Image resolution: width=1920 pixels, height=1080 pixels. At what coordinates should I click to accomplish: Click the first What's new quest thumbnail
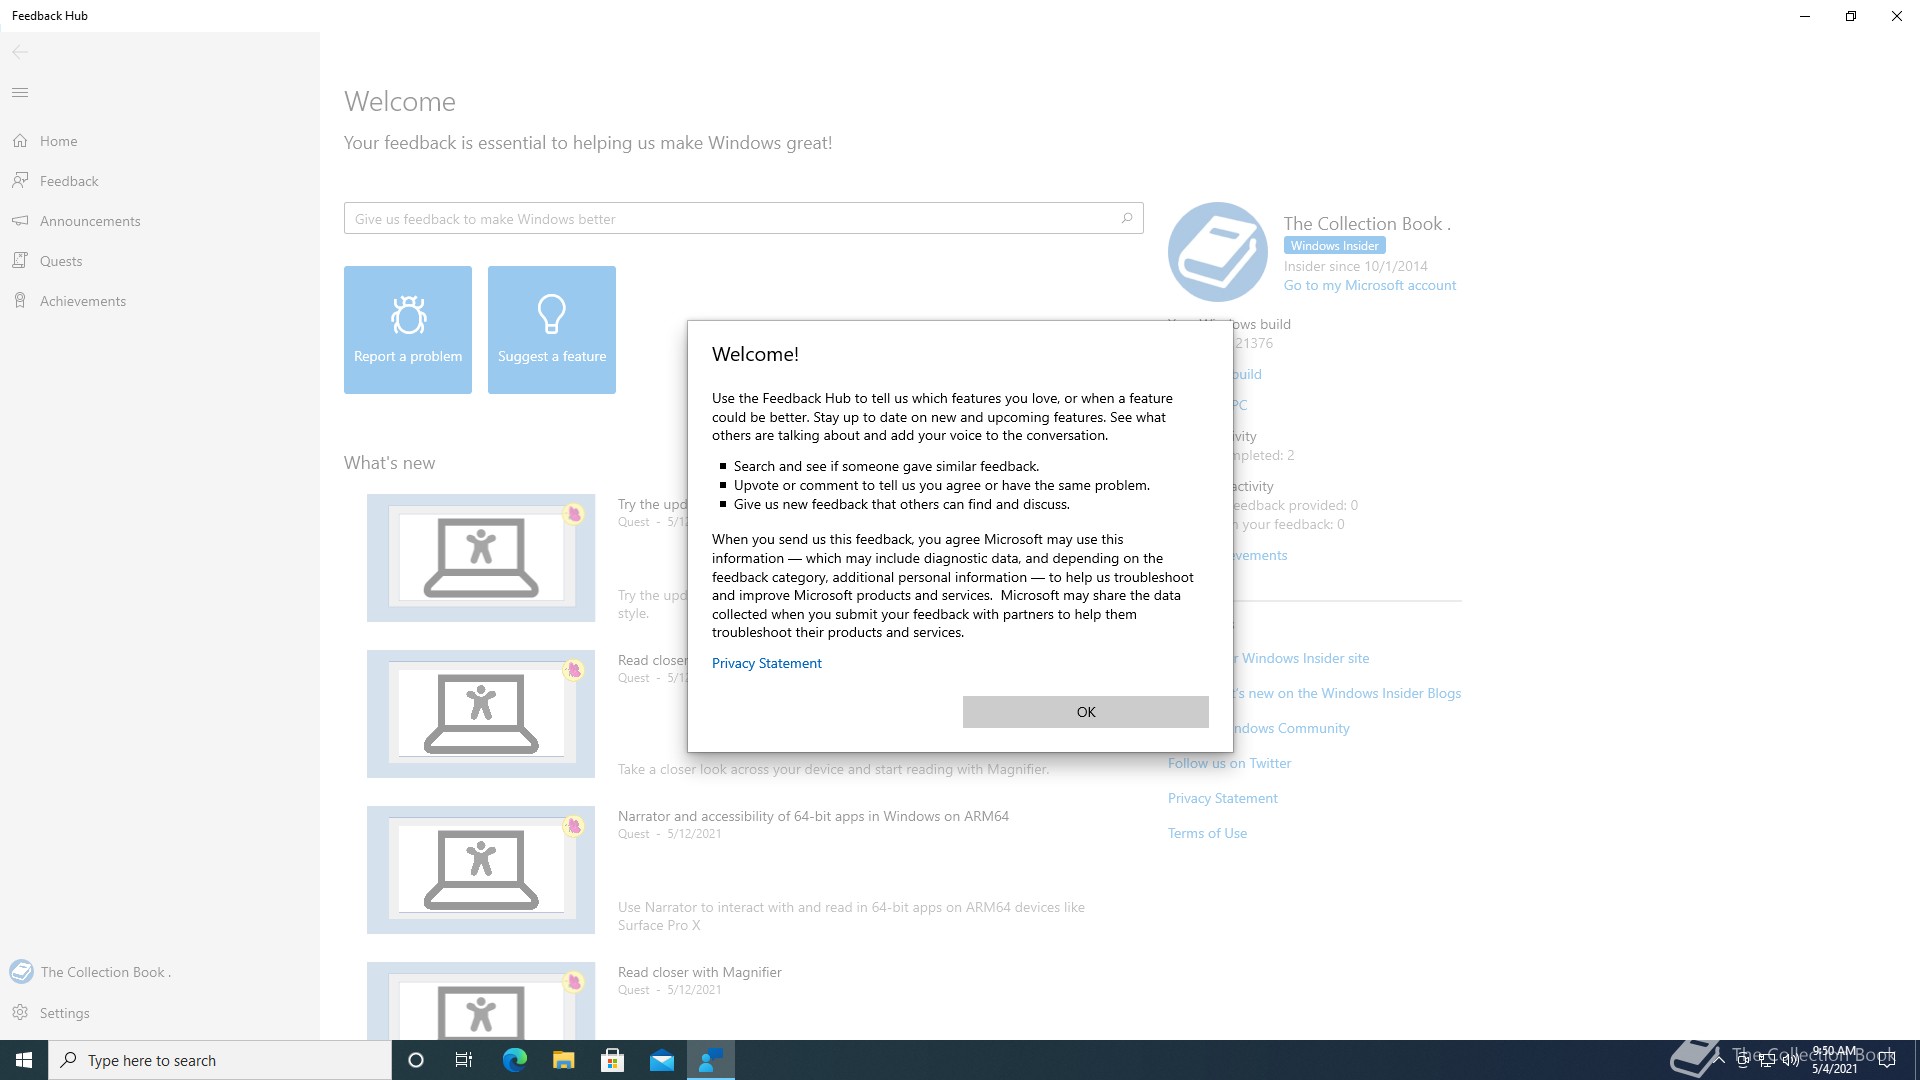[x=481, y=558]
